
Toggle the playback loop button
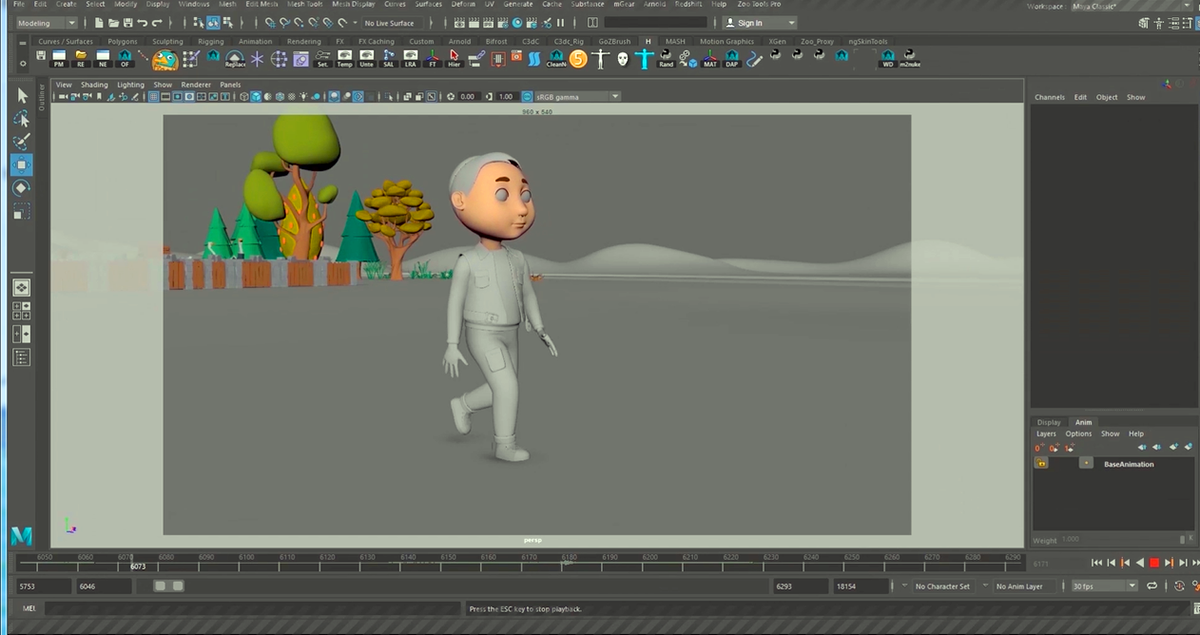(1152, 586)
